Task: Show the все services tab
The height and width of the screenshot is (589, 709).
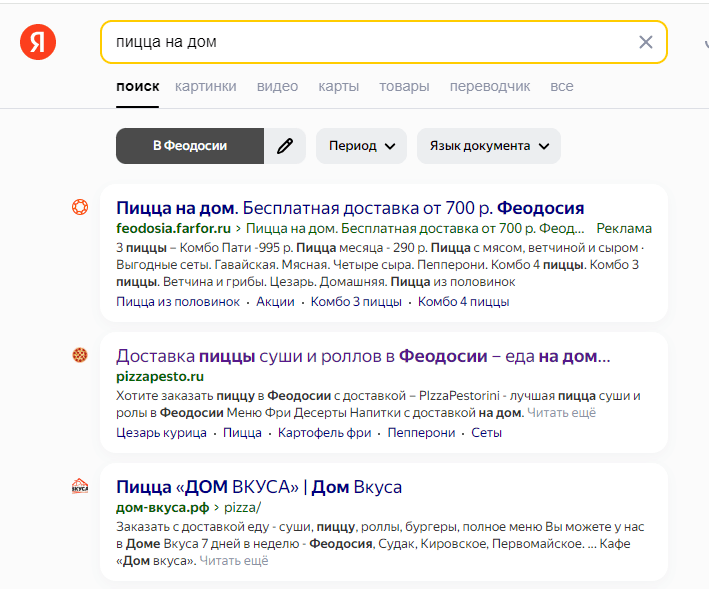Action: 562,86
